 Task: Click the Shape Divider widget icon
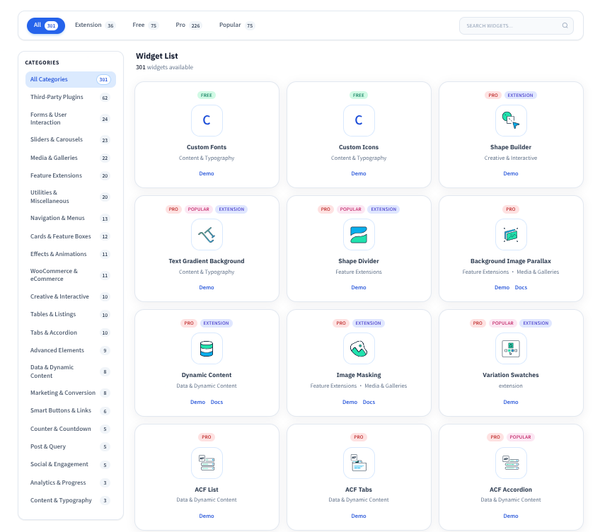point(359,234)
